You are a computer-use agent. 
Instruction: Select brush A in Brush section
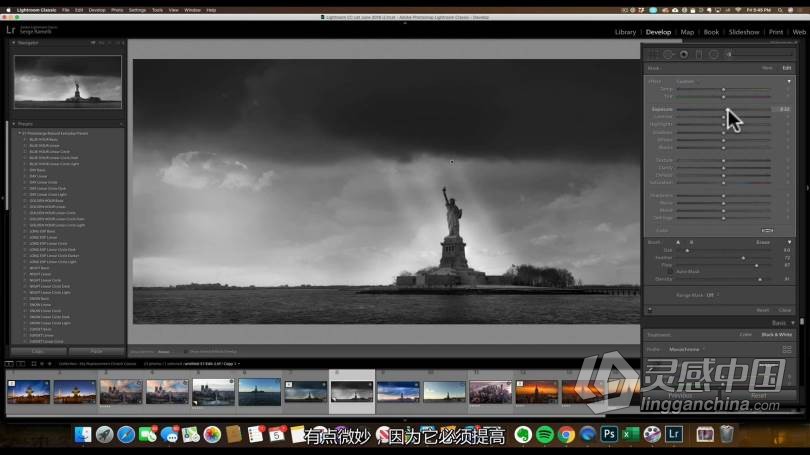[678, 242]
